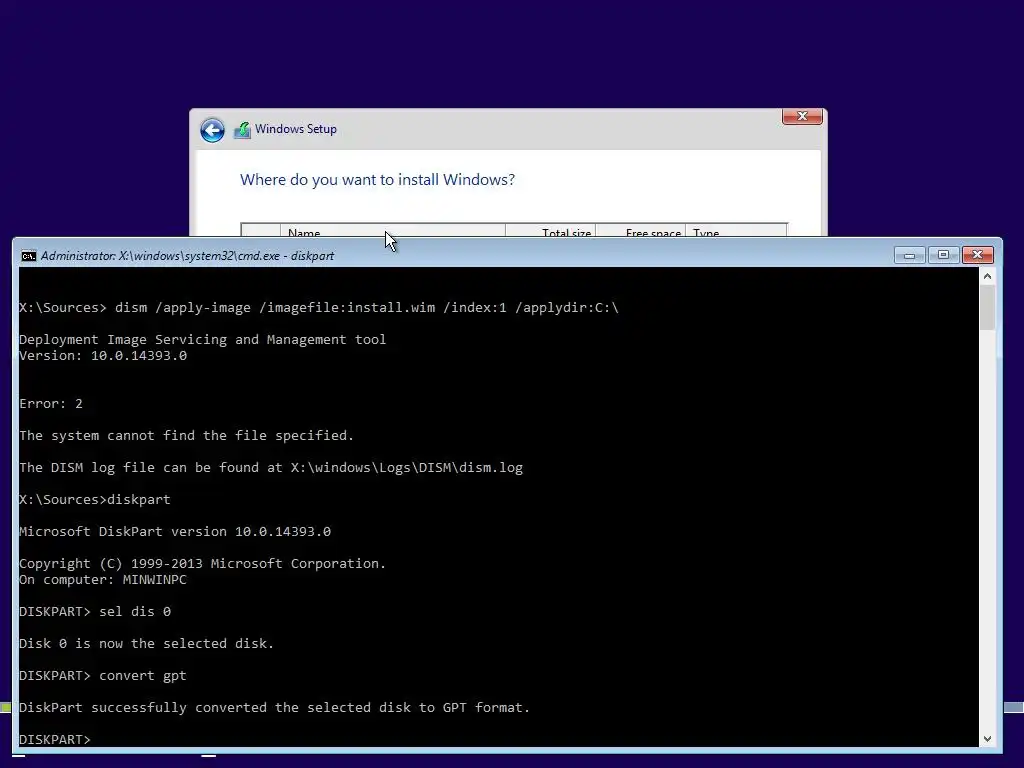The height and width of the screenshot is (768, 1024).
Task: Click the Copyright Microsoft Corporation line
Action: click(x=202, y=564)
